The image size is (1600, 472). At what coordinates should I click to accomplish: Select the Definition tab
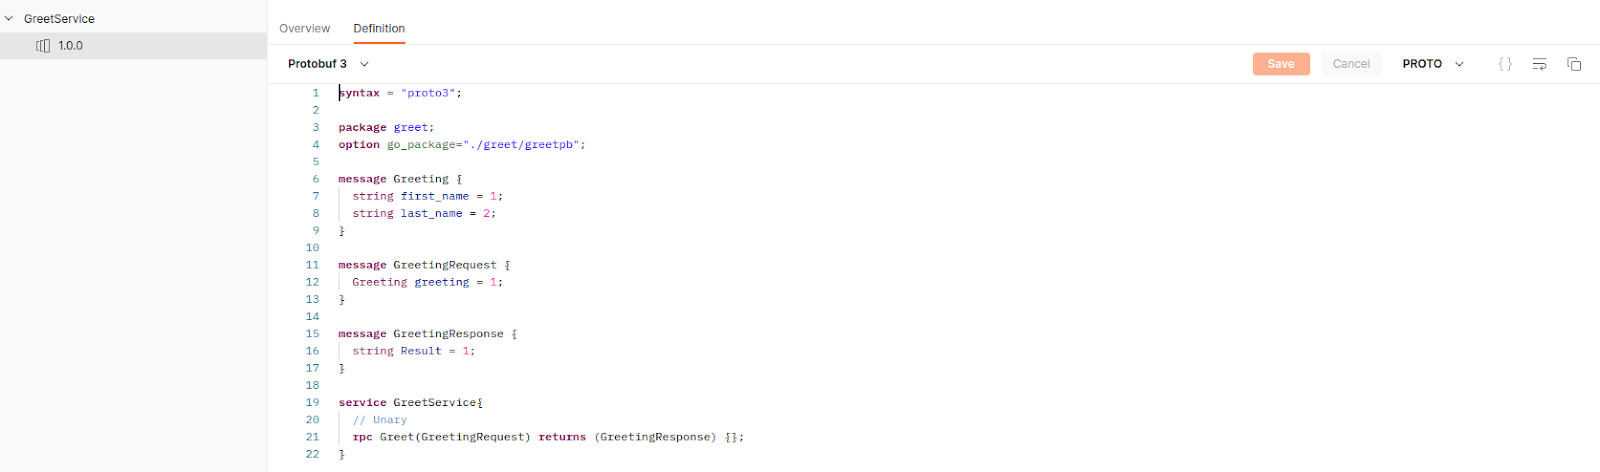point(379,29)
